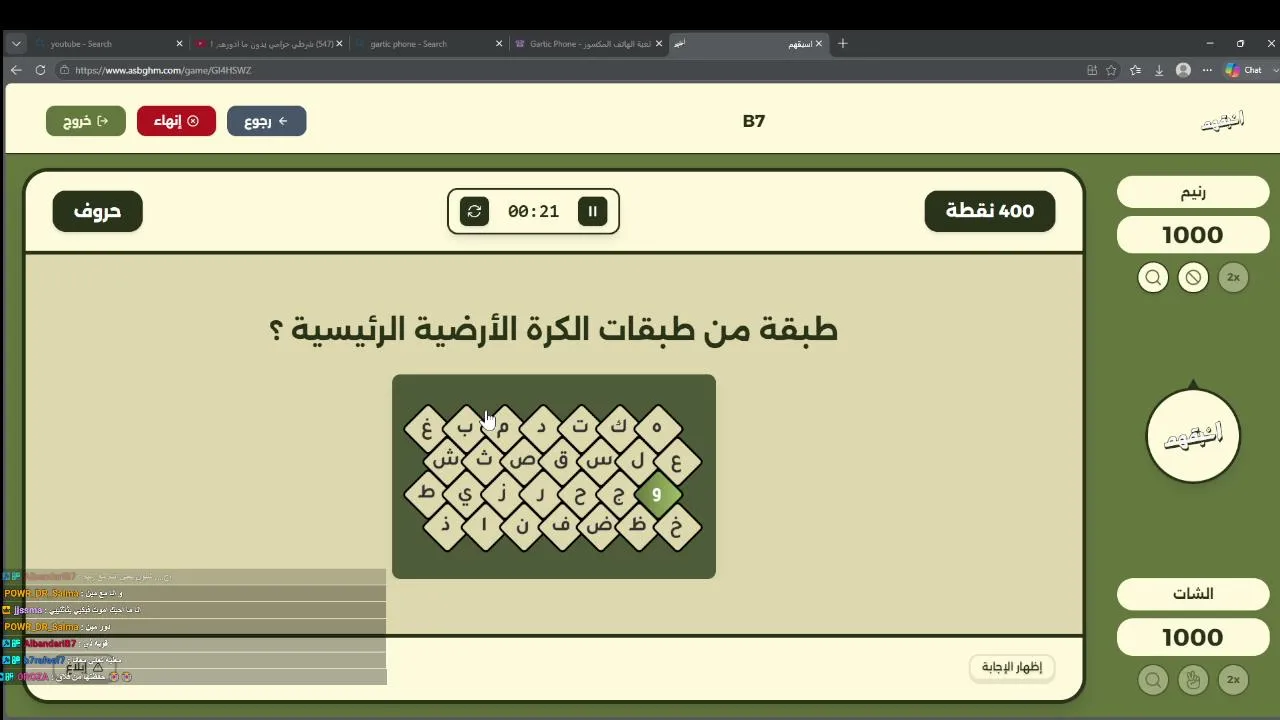Select the letter خ tile
This screenshot has width=1280, height=720.
click(x=676, y=526)
